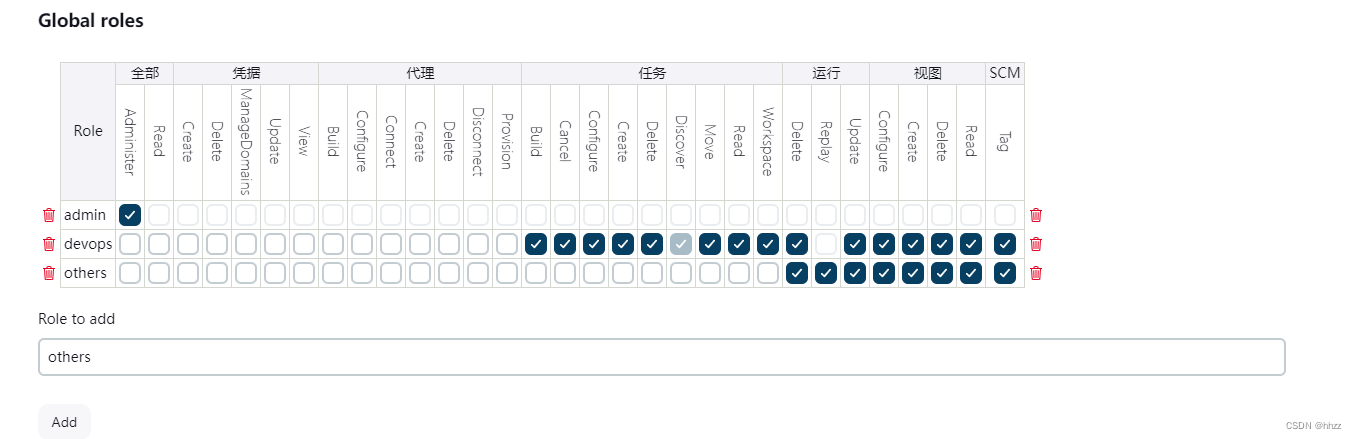Uncheck Administer permission for admin role
Viewport: 1357px width, 439px height.
[130, 215]
